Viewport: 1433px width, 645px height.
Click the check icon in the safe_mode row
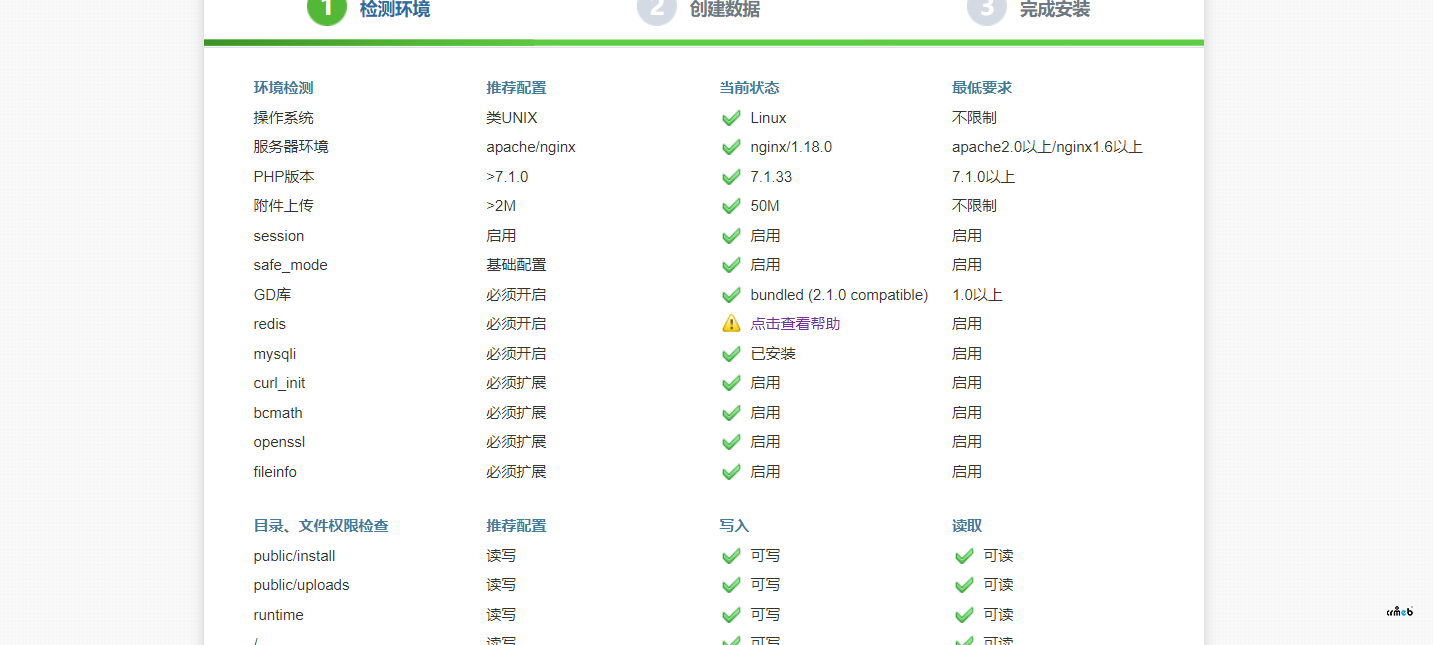coord(731,265)
